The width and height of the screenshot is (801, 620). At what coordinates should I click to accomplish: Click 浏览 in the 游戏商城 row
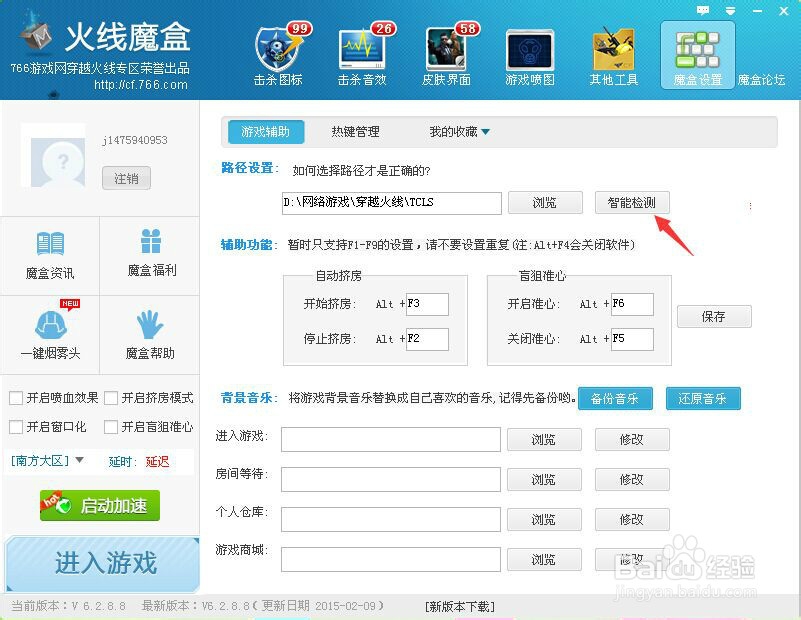(x=544, y=559)
